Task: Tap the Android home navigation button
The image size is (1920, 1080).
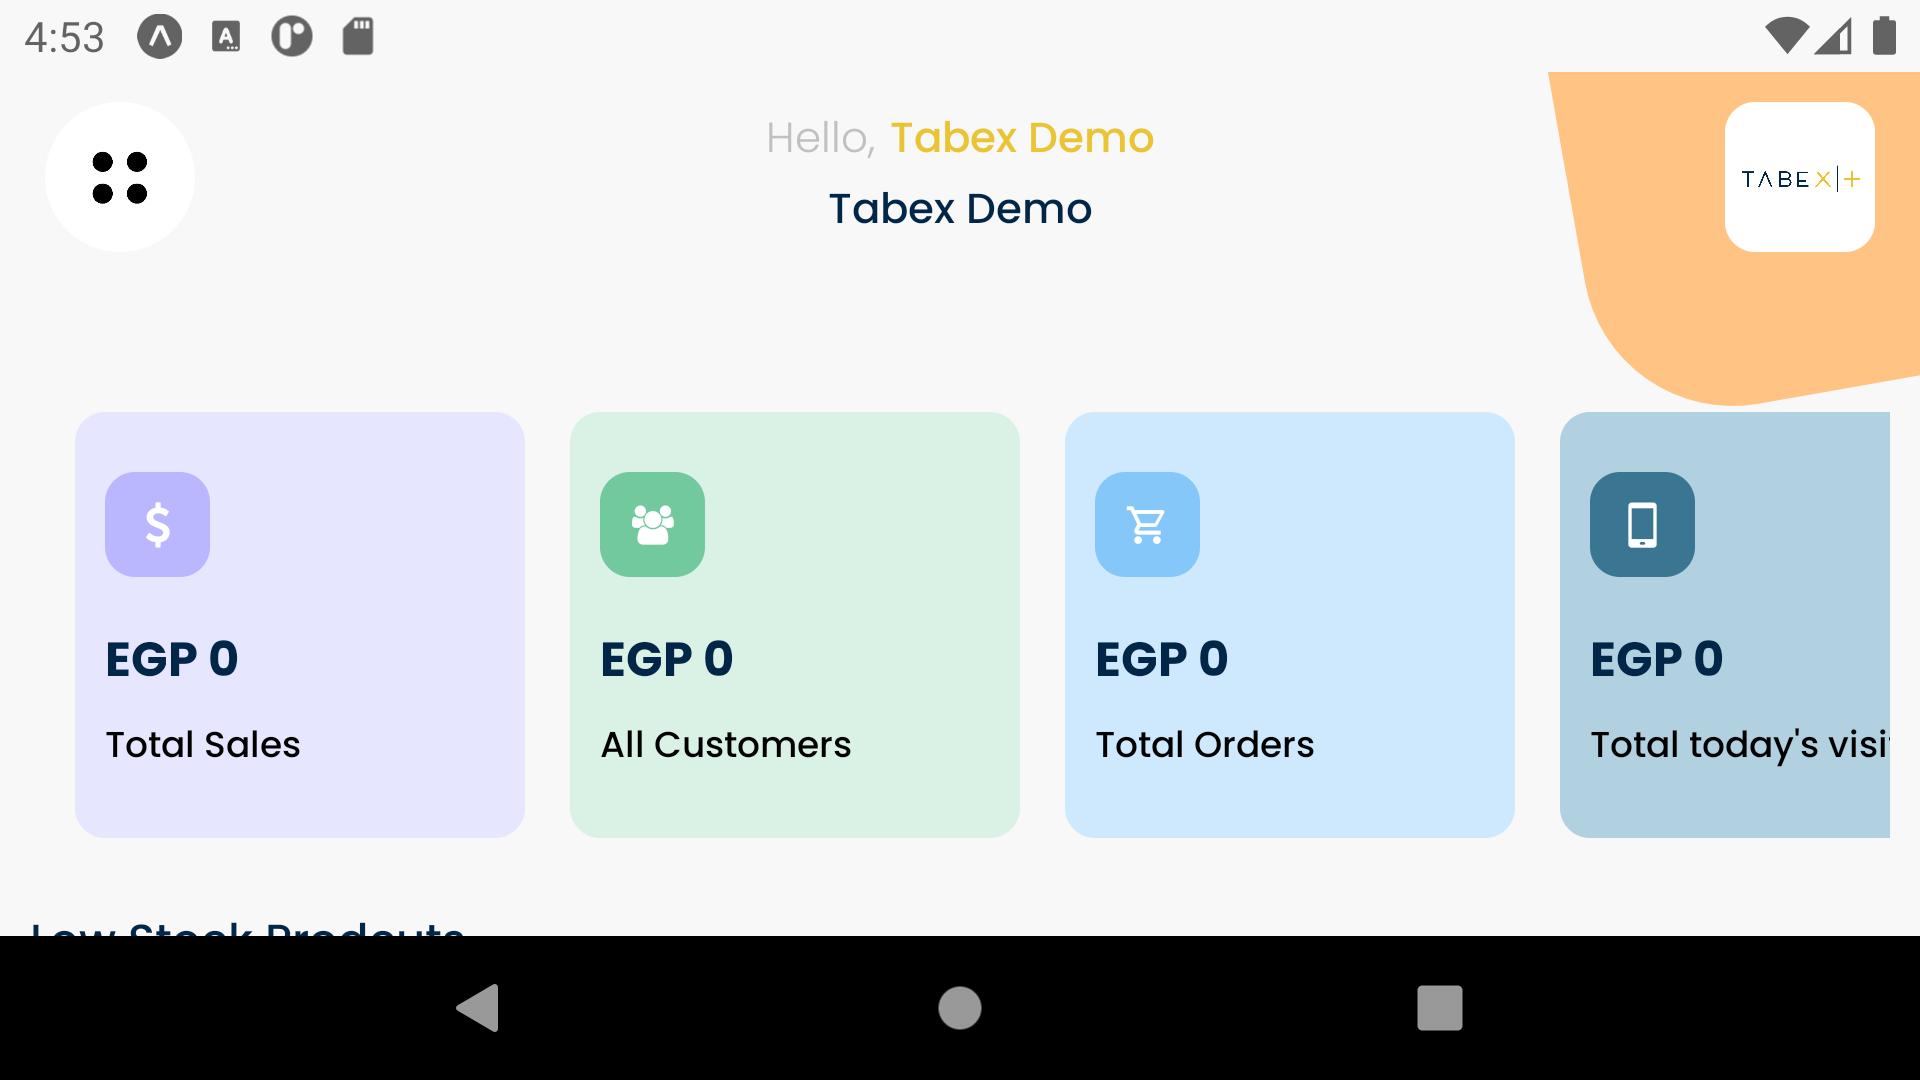Action: pyautogui.click(x=960, y=1008)
